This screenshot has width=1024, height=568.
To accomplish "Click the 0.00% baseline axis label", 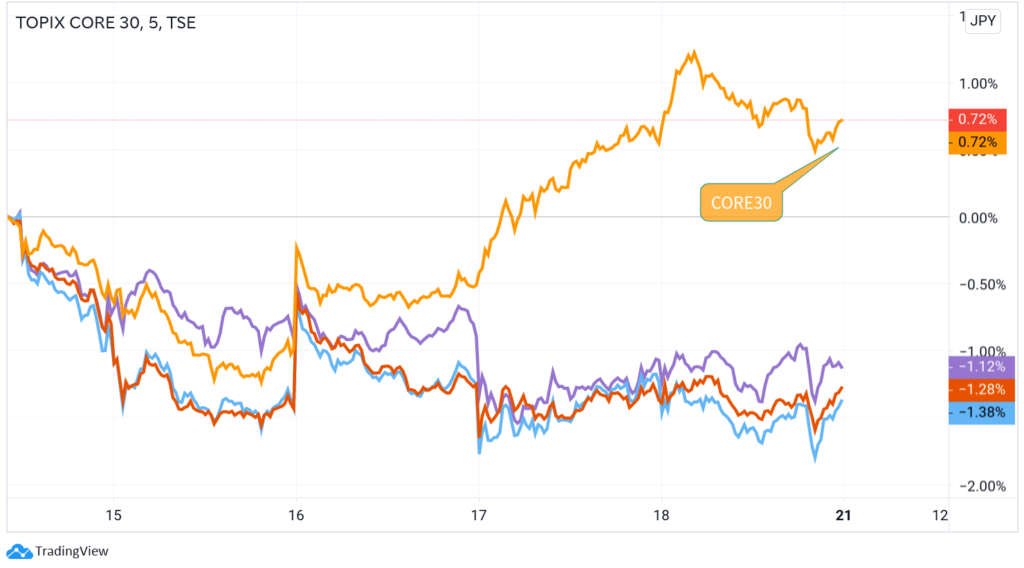I will 979,217.
